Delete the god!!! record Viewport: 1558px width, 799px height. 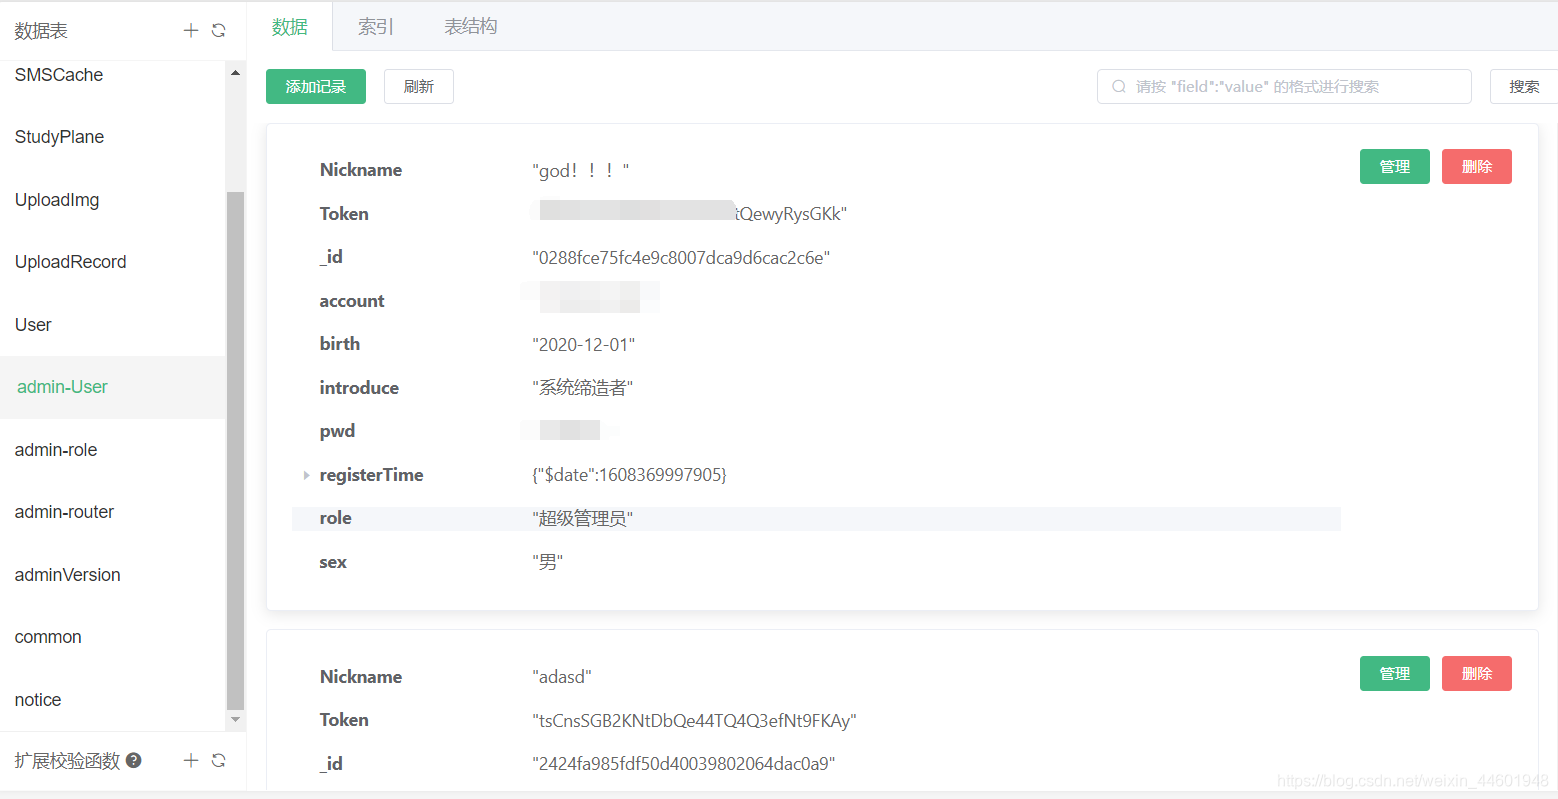[x=1477, y=167]
